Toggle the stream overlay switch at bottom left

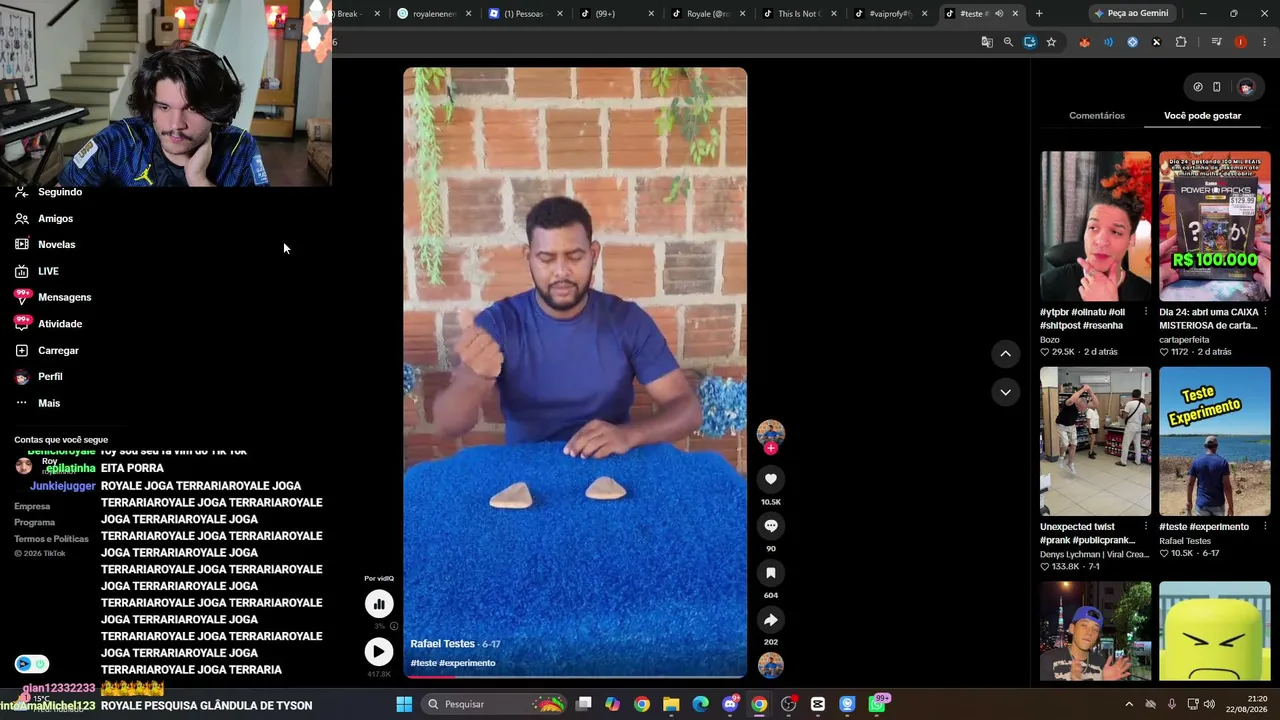pyautogui.click(x=31, y=664)
